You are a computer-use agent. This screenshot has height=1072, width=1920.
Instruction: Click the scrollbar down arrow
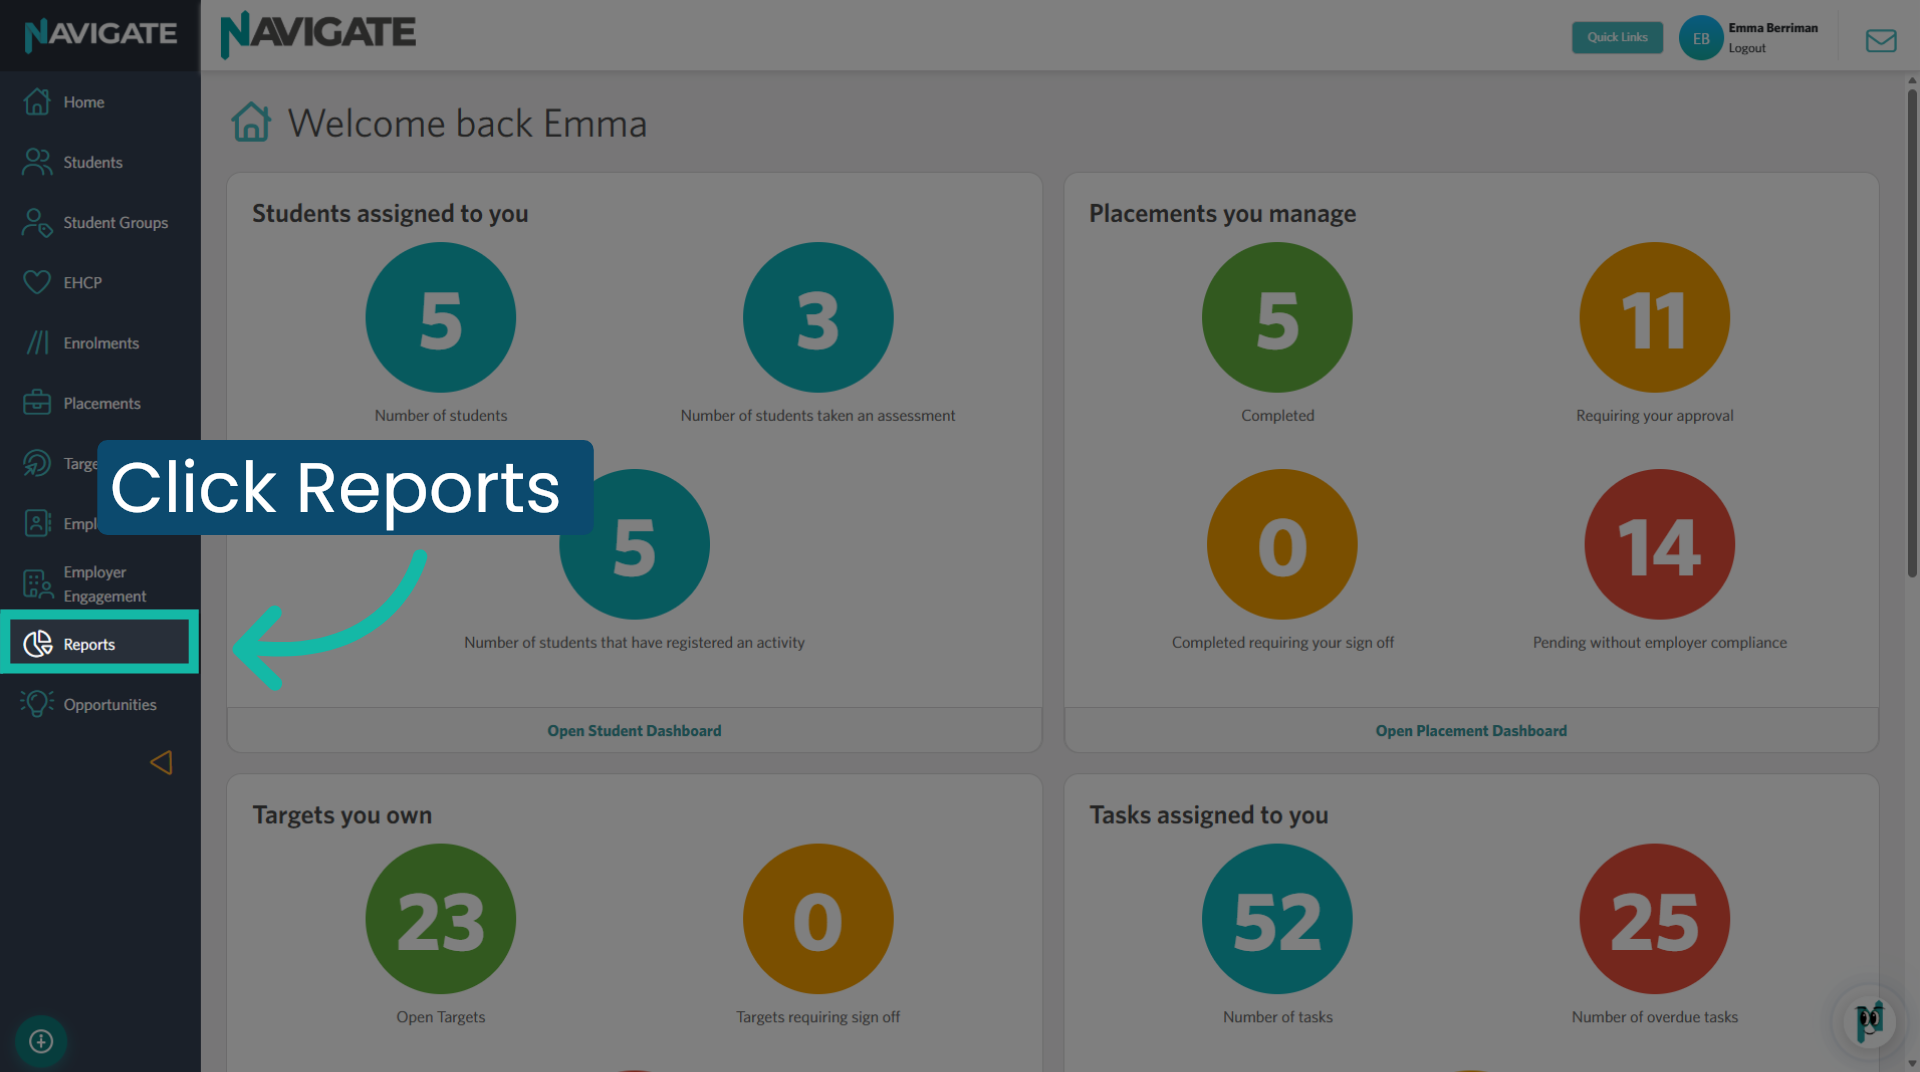(x=1912, y=1063)
